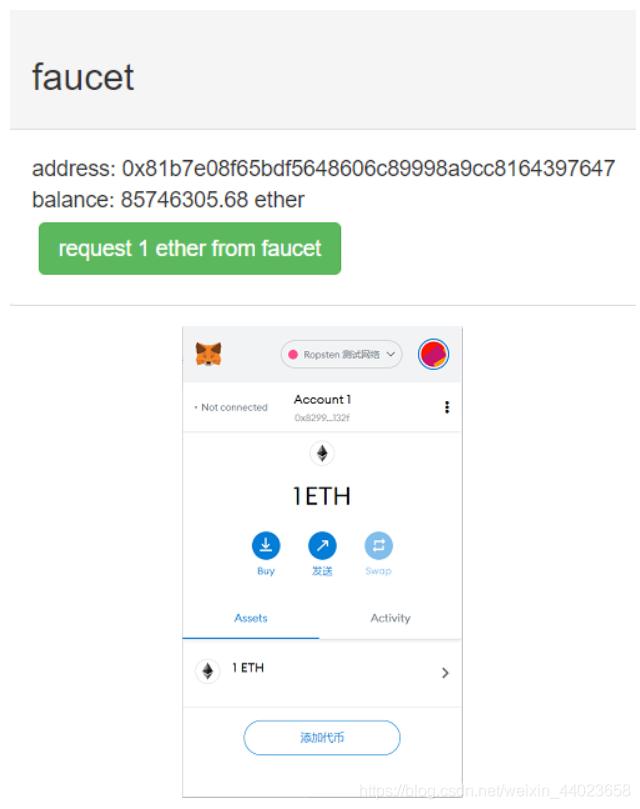Switch to the Assets tab
Screen dimensions: 640x809
point(251,618)
